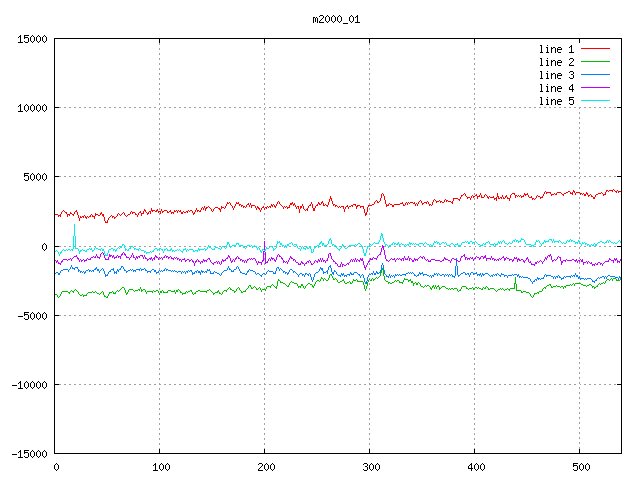This screenshot has width=640, height=480.
Task: Select the 'line 1' legend label
Action: pyautogui.click(x=556, y=49)
